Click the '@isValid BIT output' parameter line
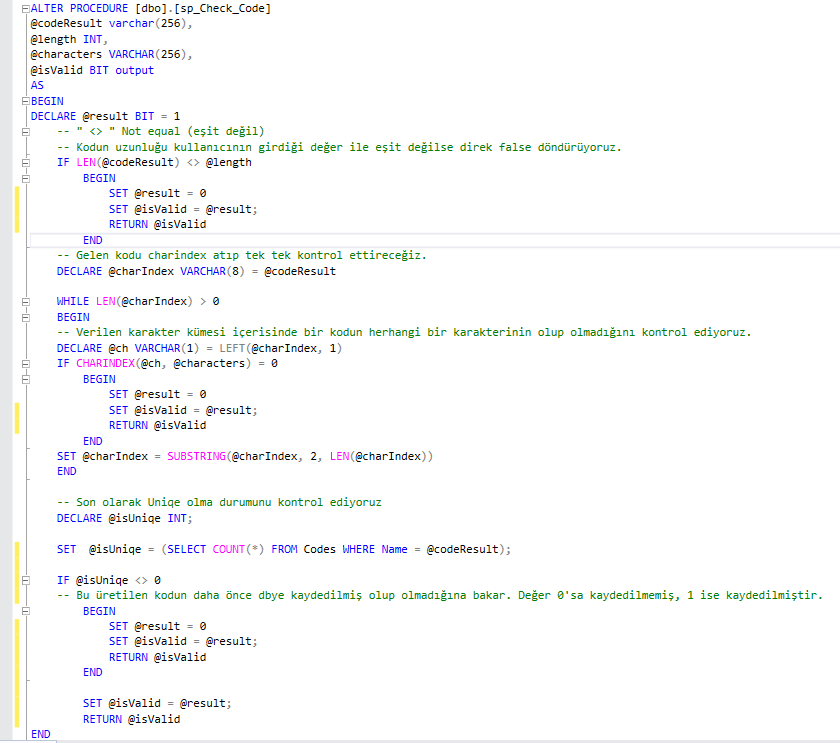Screen dimensions: 840x743 click(92, 70)
